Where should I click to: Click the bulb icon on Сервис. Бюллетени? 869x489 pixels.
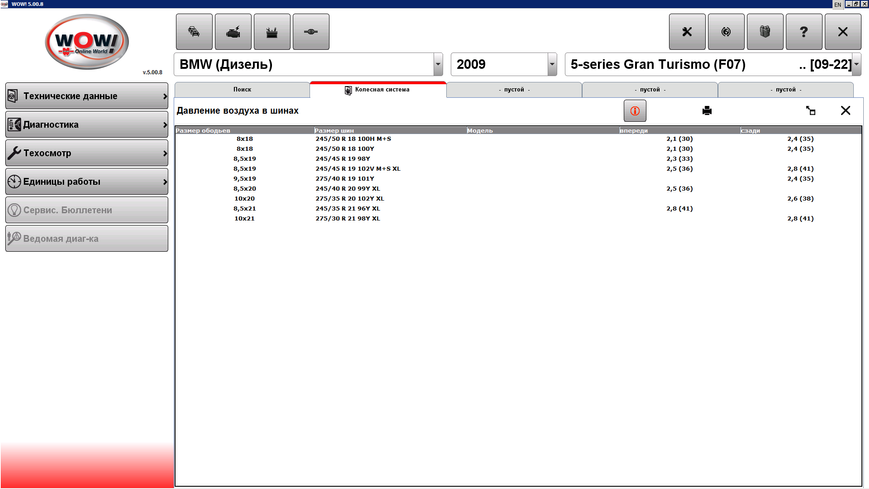point(14,210)
